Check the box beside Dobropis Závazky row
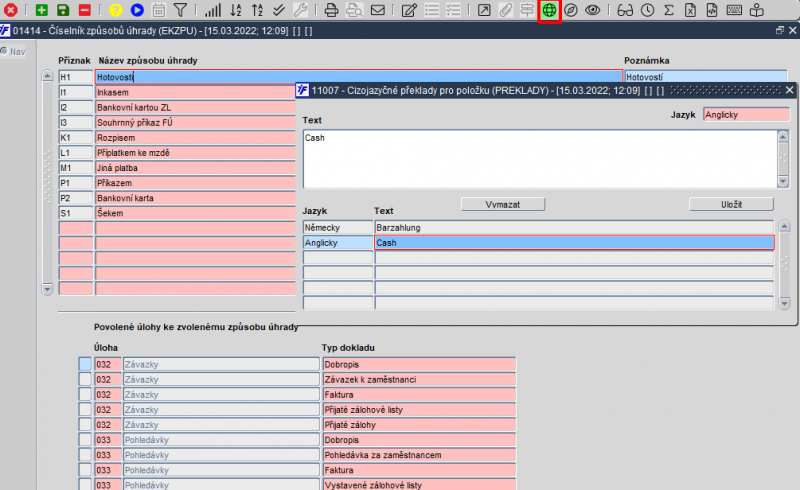The width and height of the screenshot is (800, 490). click(85, 364)
